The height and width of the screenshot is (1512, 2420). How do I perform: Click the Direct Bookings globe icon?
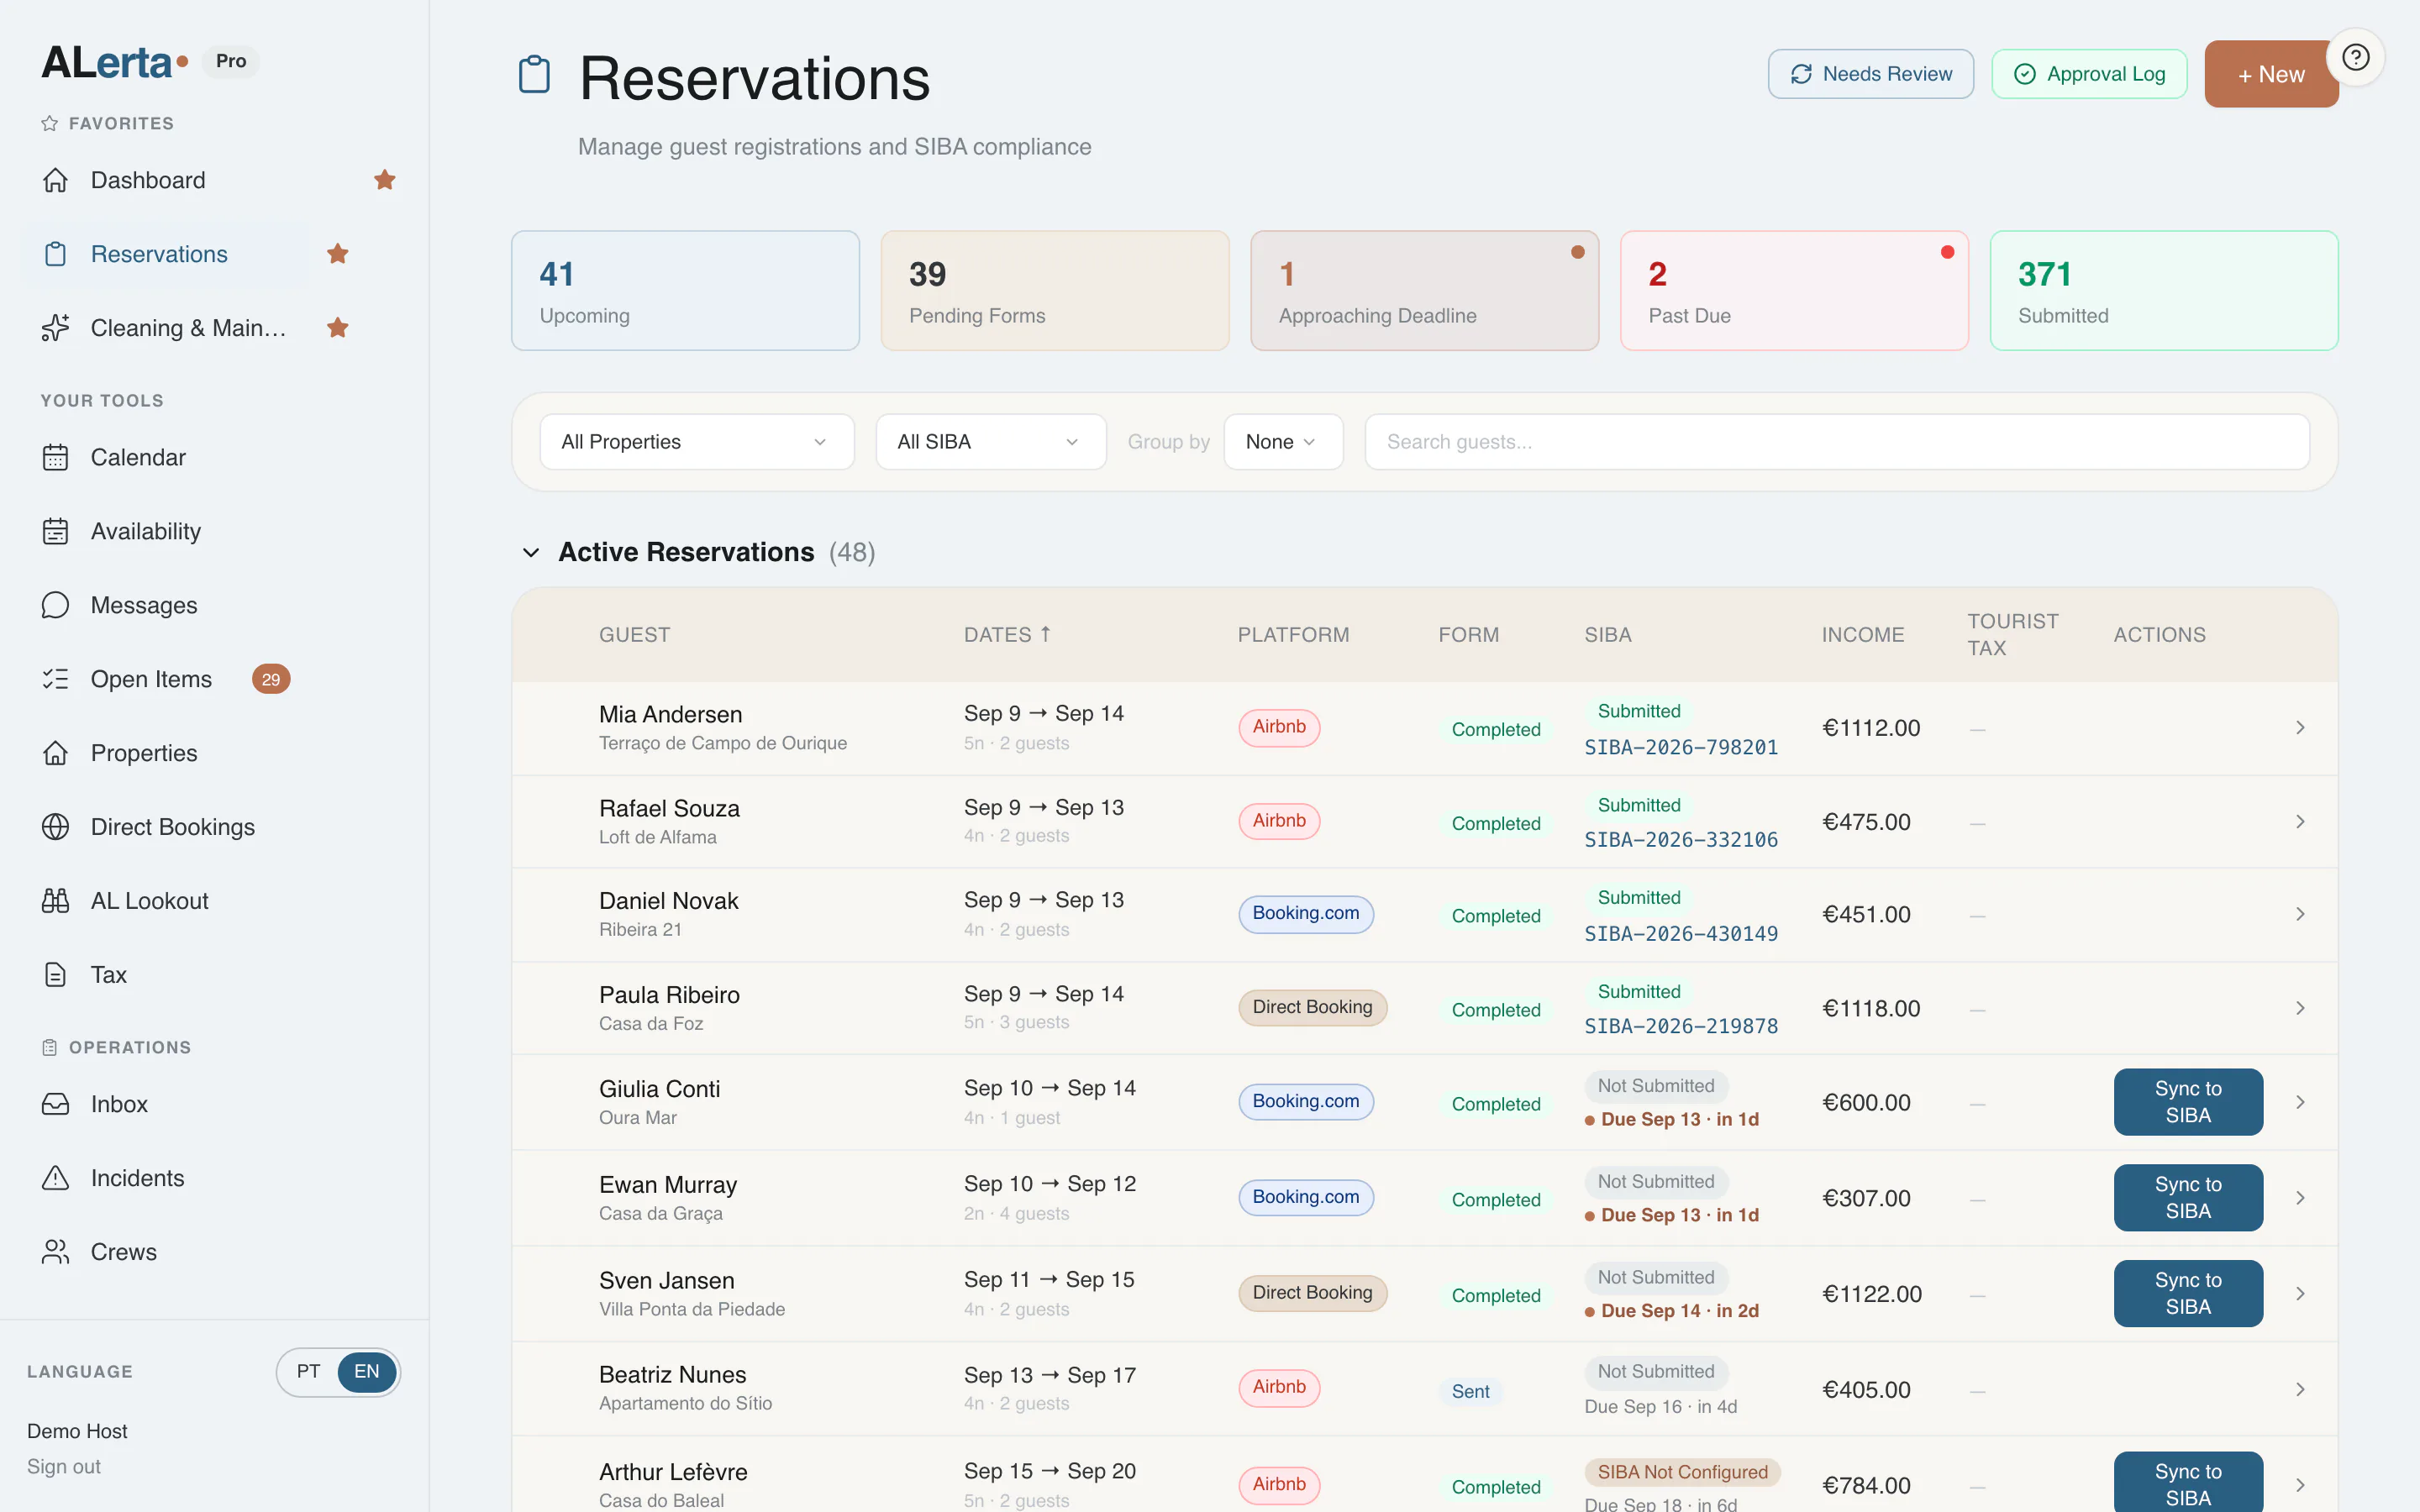click(56, 827)
